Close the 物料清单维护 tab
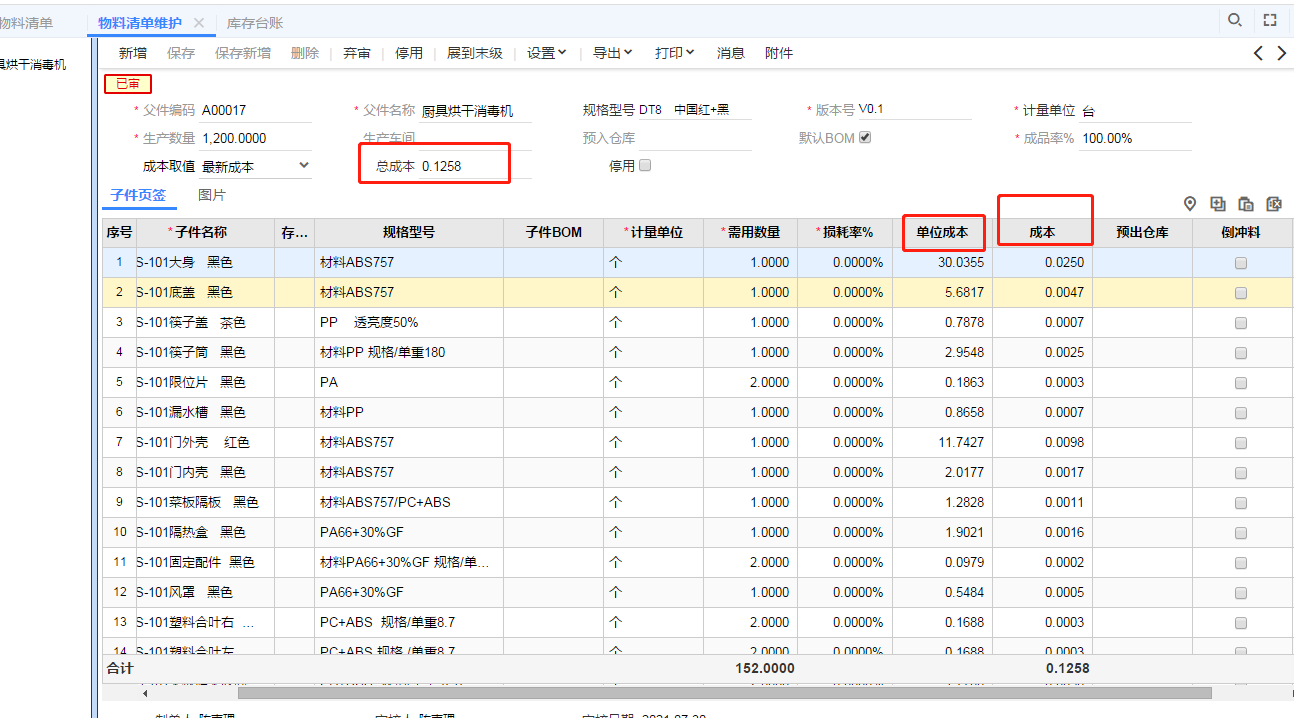 click(x=199, y=23)
